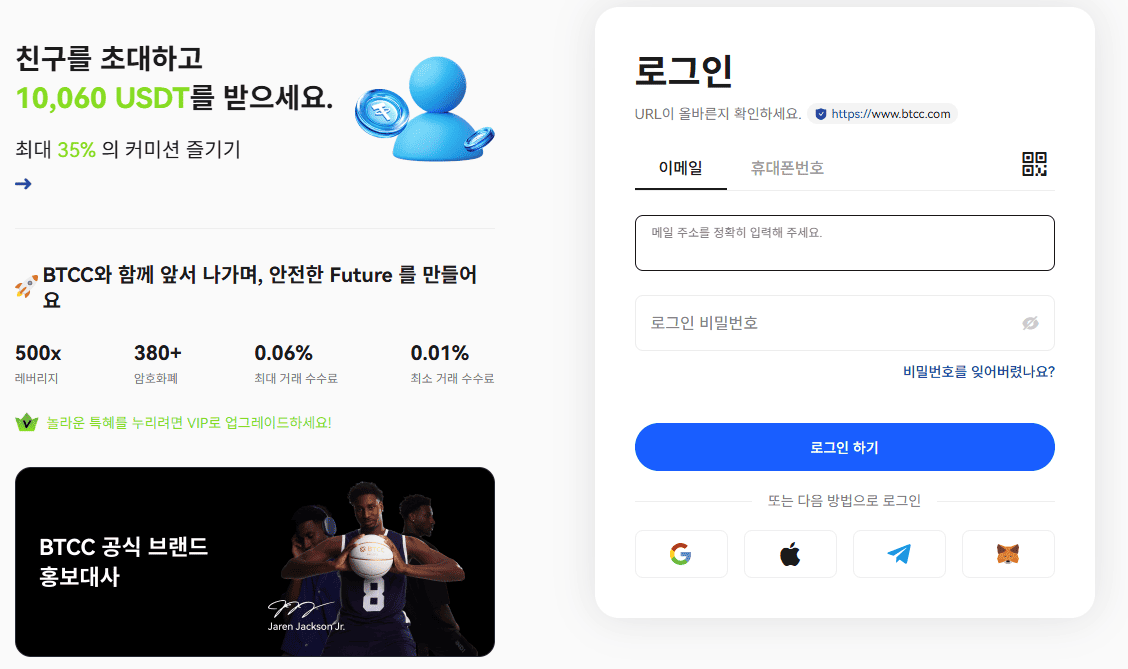The image size is (1128, 669).
Task: Click the crown icon next to the VIP message
Action: tap(24, 421)
